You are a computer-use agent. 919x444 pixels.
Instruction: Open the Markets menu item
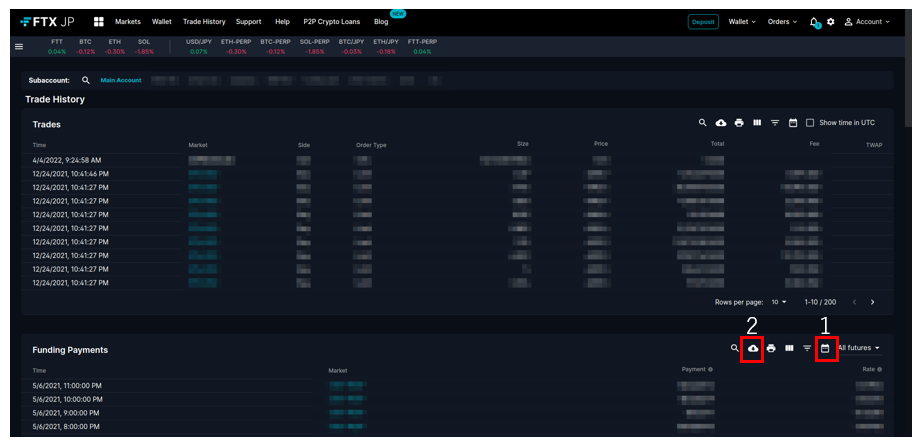click(x=128, y=22)
